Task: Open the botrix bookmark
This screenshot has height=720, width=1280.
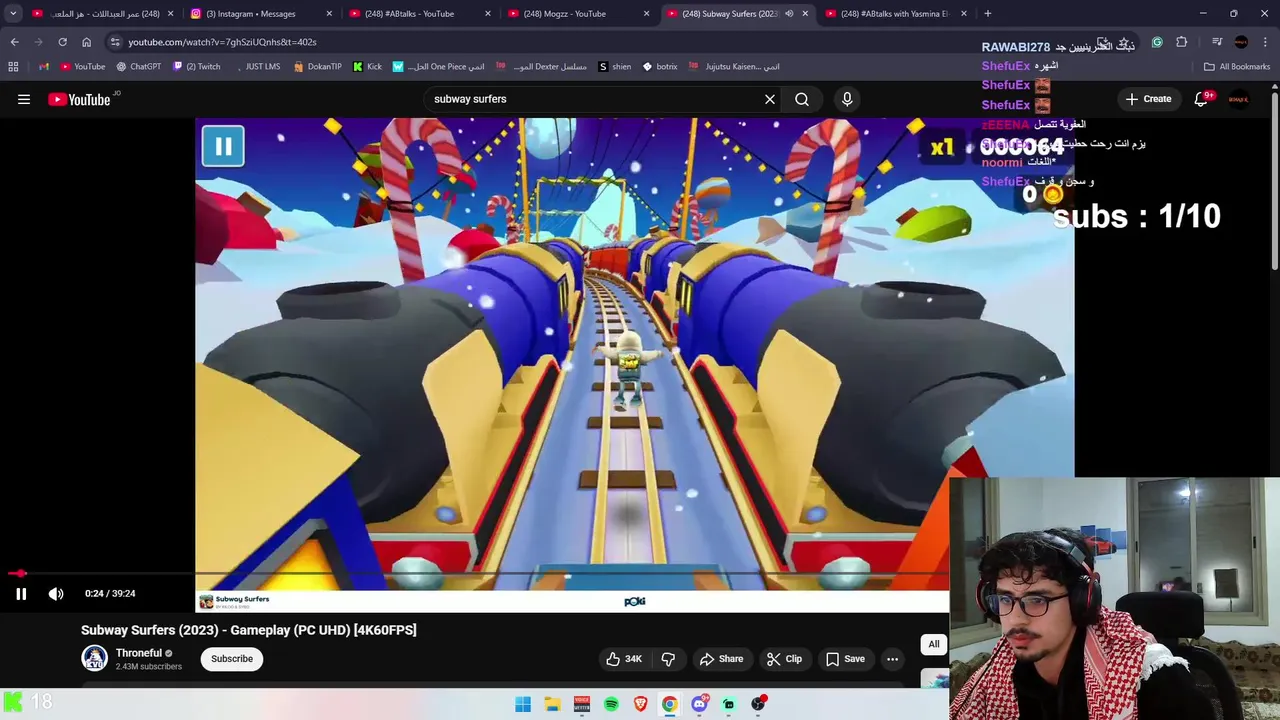Action: click(660, 67)
